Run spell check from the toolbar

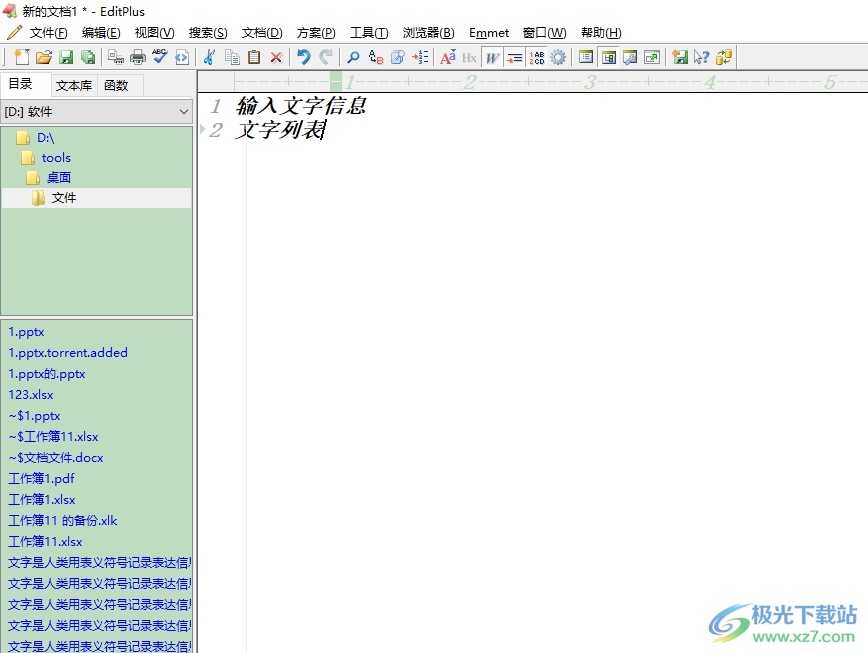coord(160,58)
